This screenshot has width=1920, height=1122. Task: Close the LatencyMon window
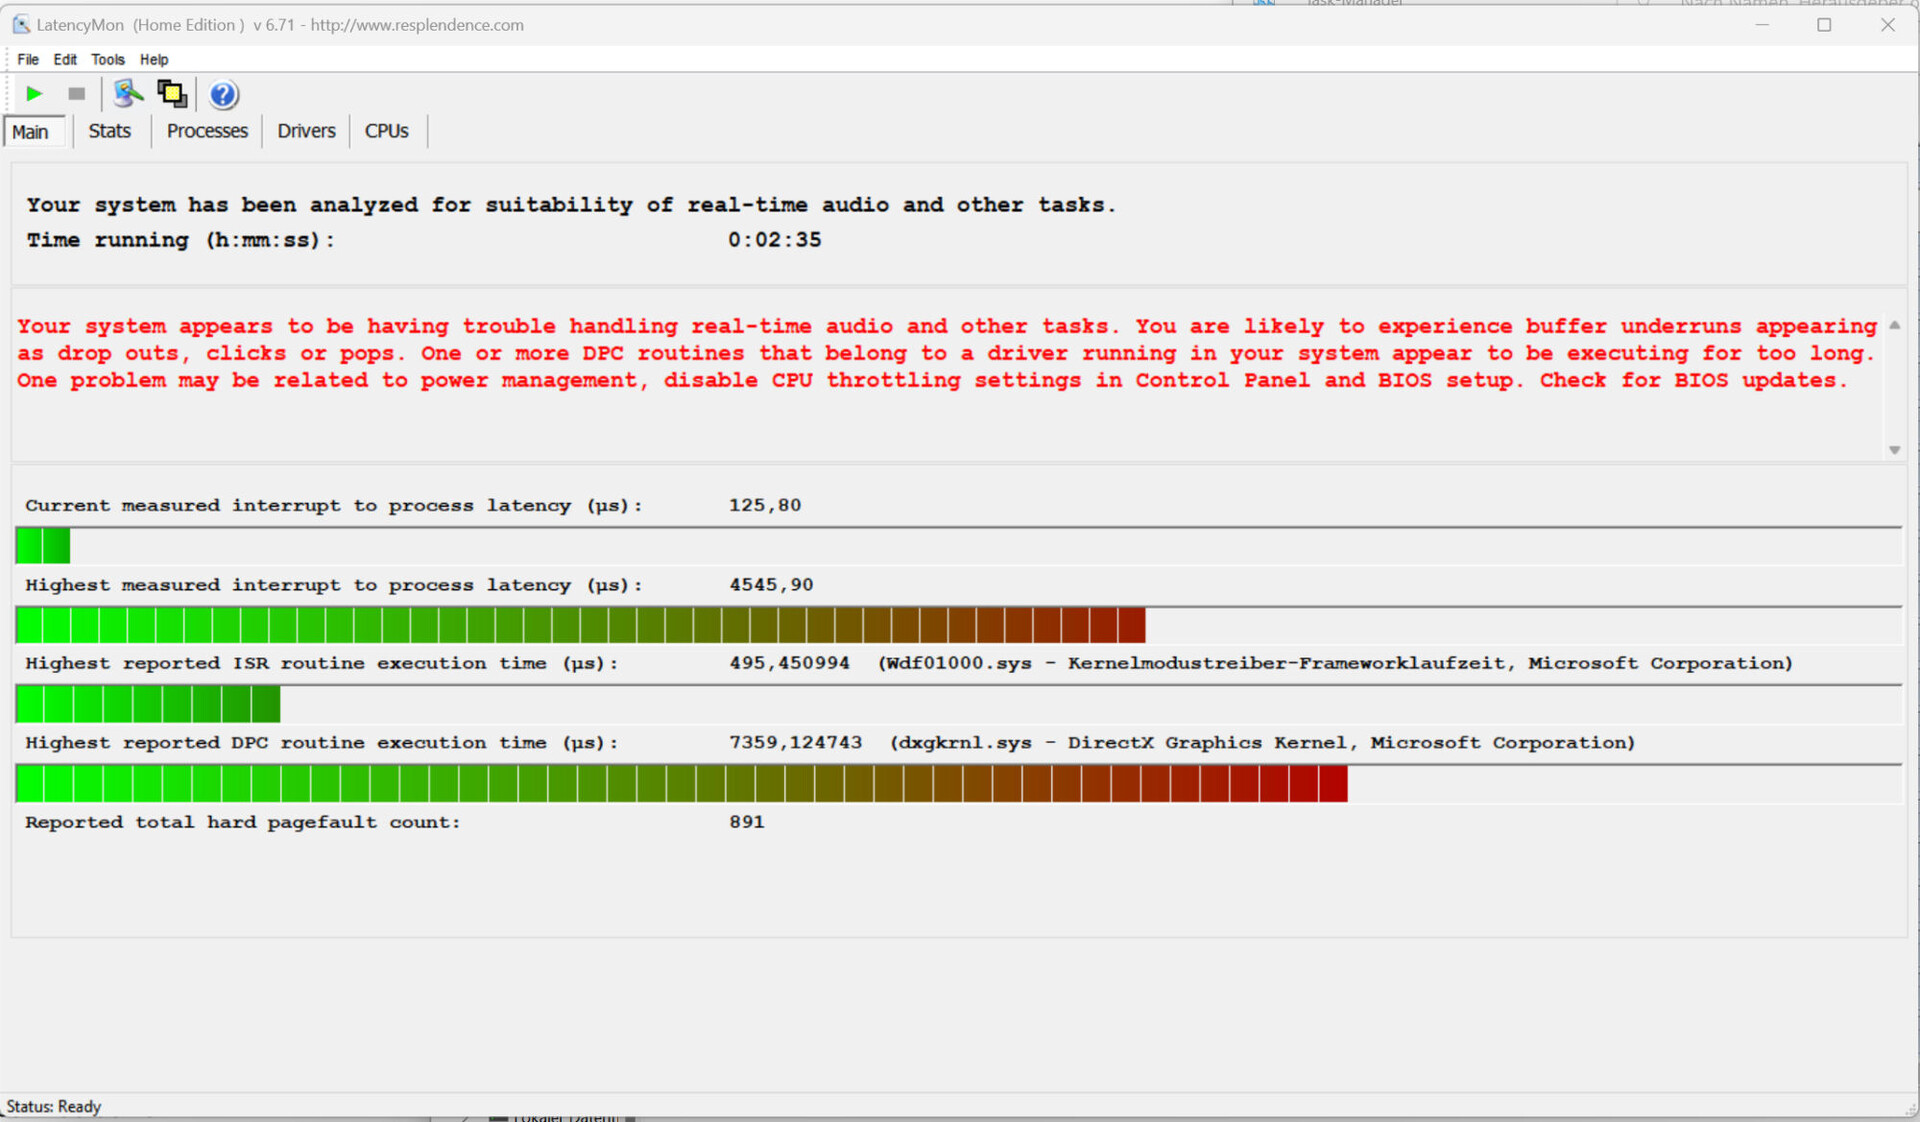pos(1888,25)
